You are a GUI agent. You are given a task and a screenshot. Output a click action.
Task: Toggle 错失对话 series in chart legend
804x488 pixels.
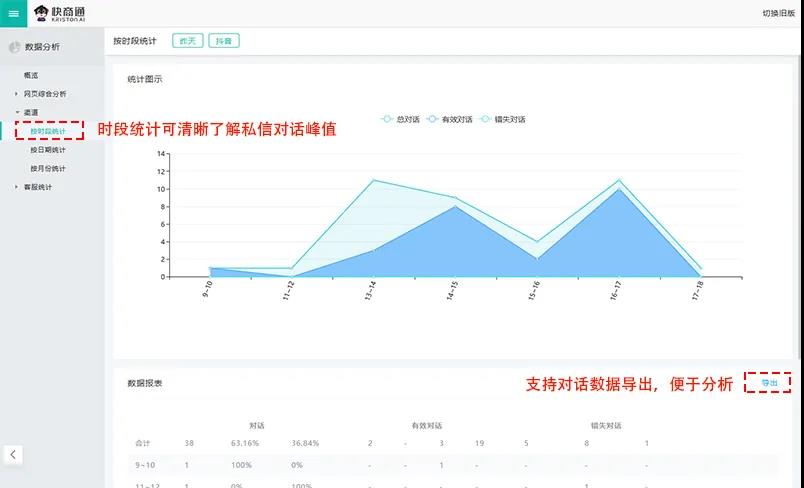(502, 119)
